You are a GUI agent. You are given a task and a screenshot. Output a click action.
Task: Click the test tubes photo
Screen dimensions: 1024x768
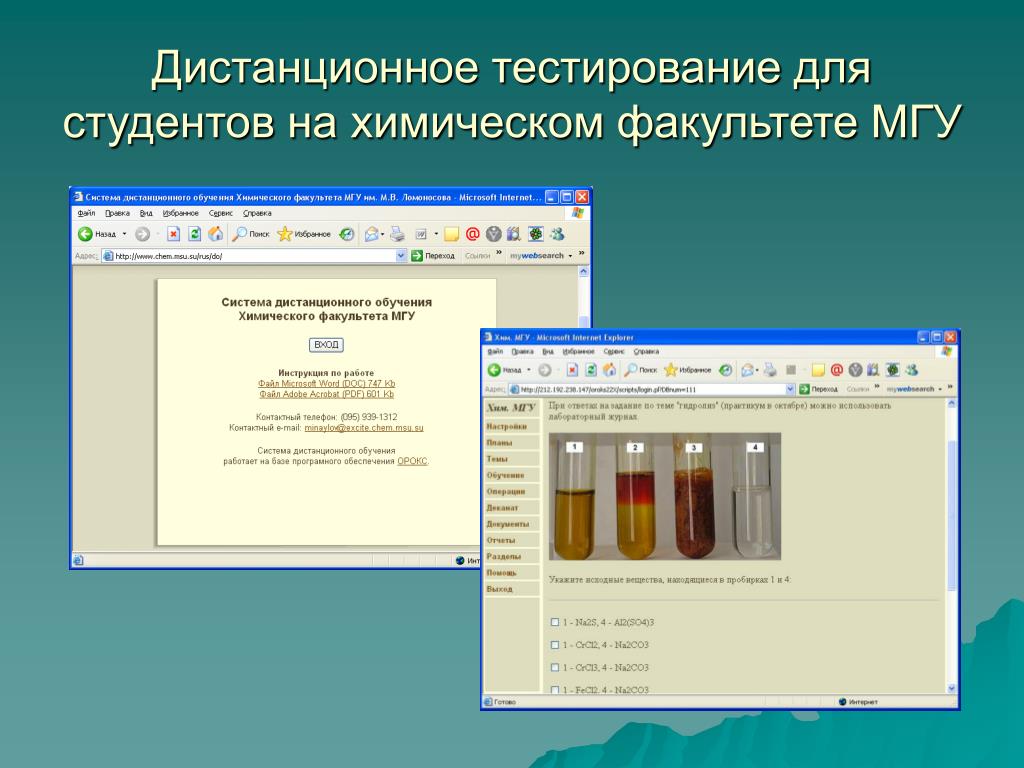pyautogui.click(x=665, y=497)
